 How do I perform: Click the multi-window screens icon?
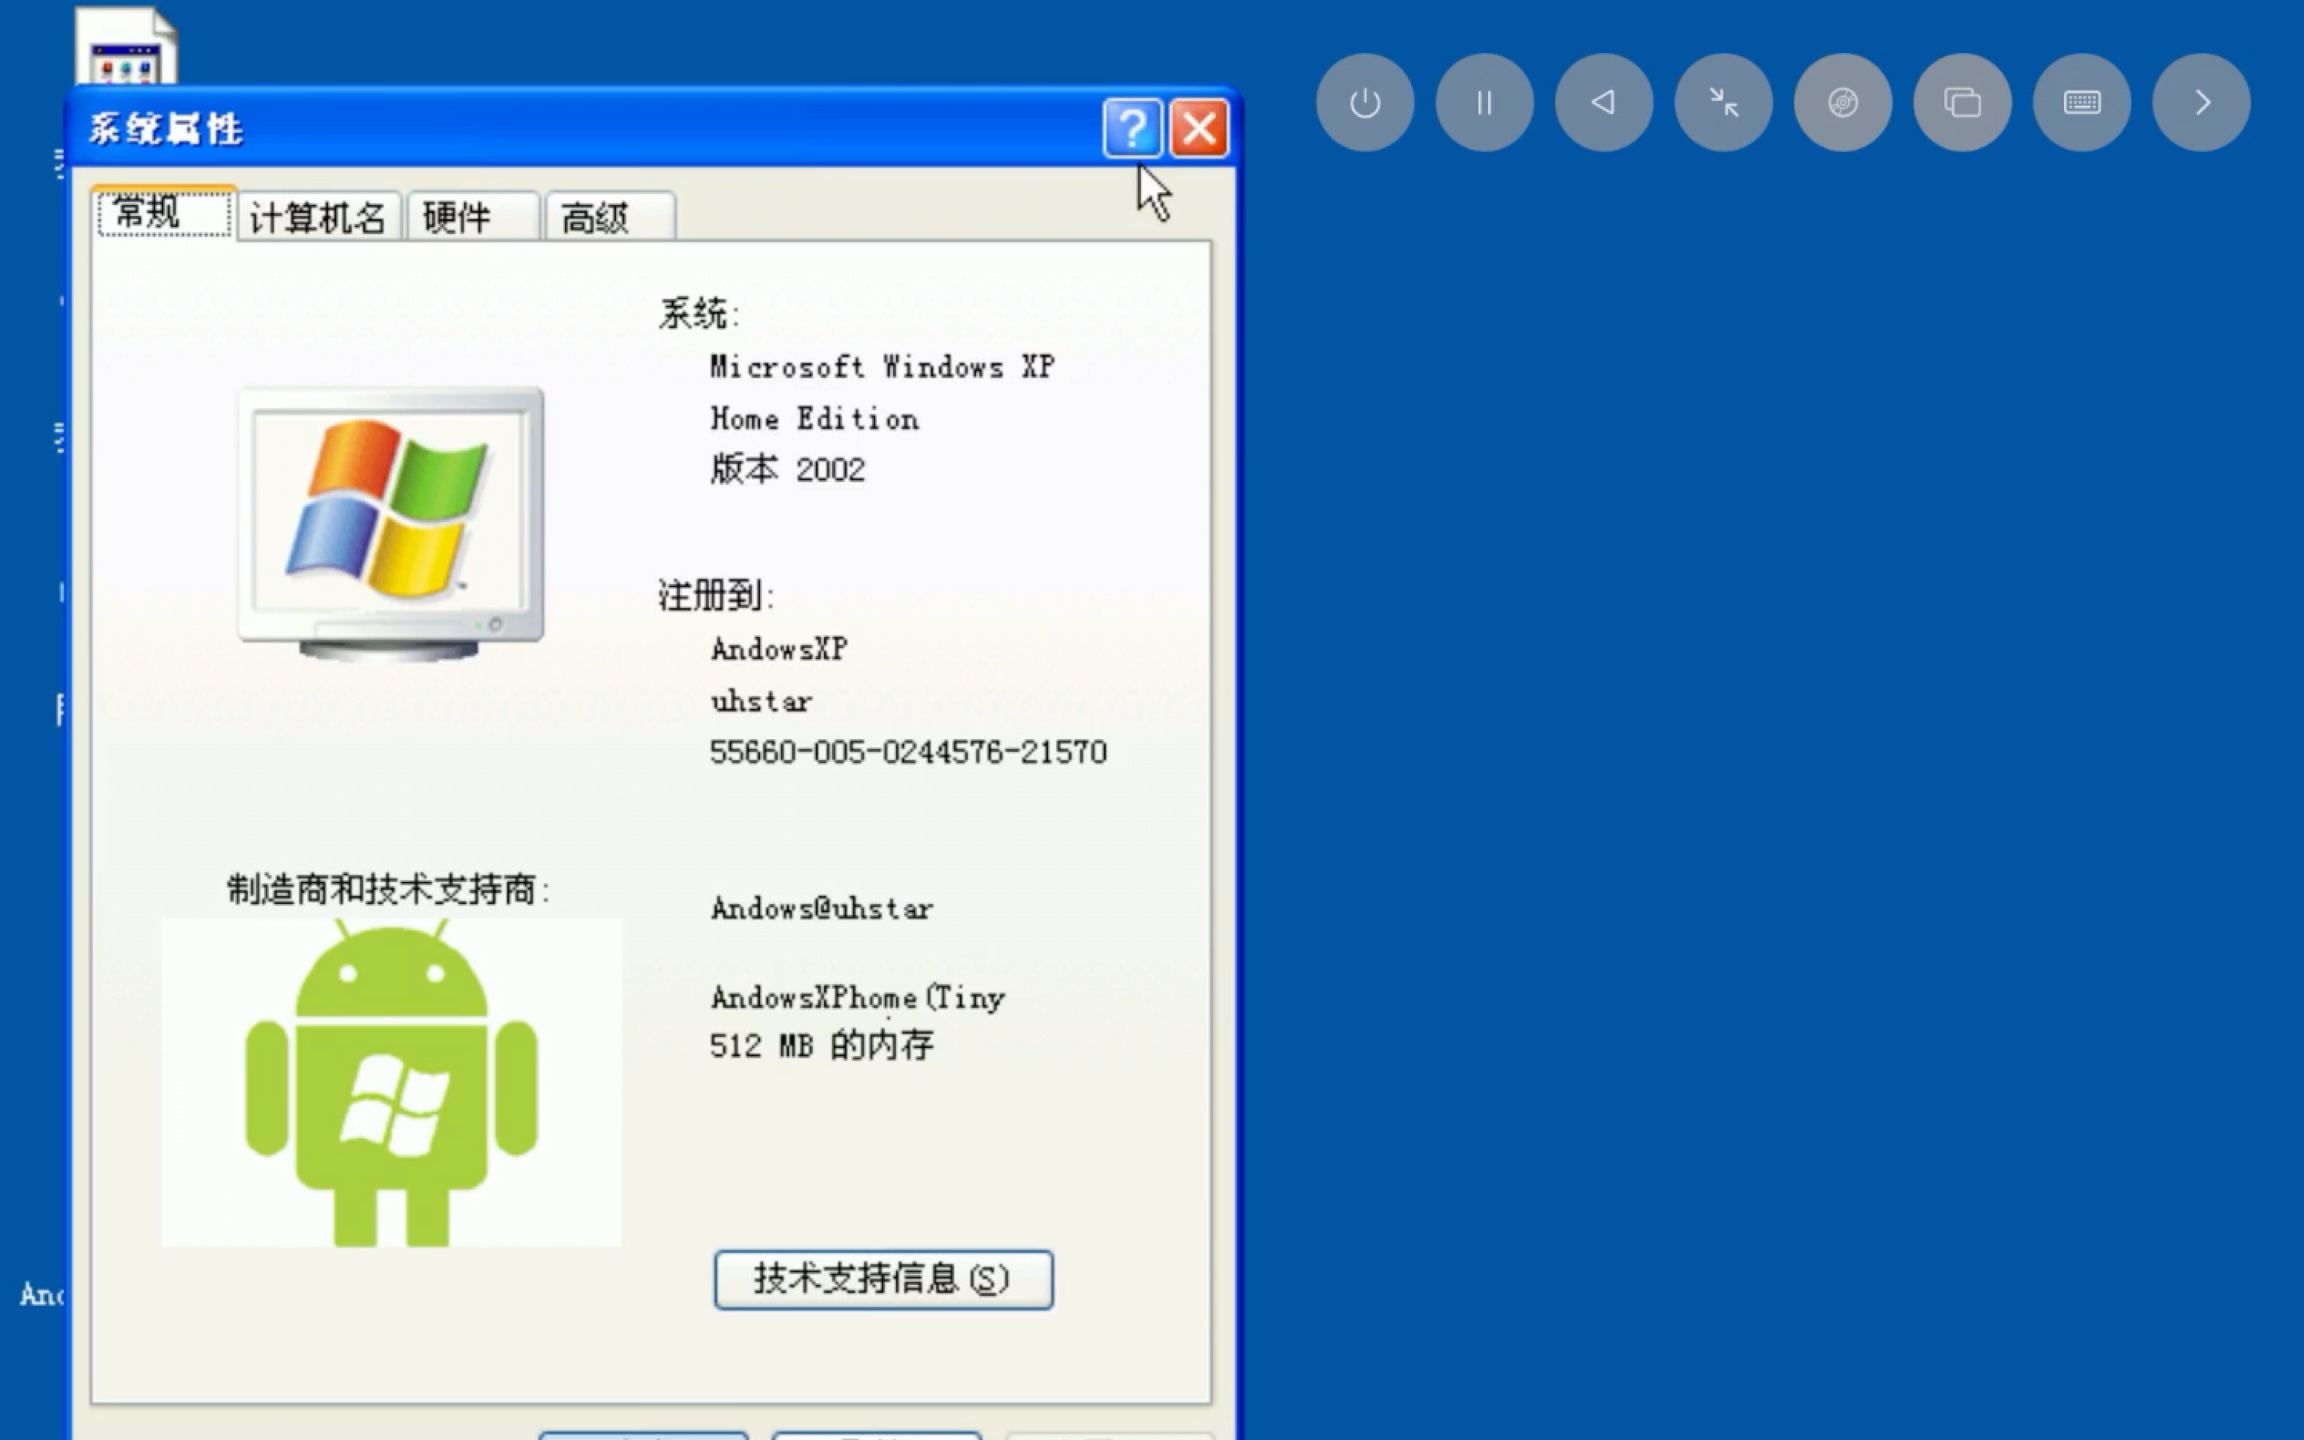click(1962, 102)
